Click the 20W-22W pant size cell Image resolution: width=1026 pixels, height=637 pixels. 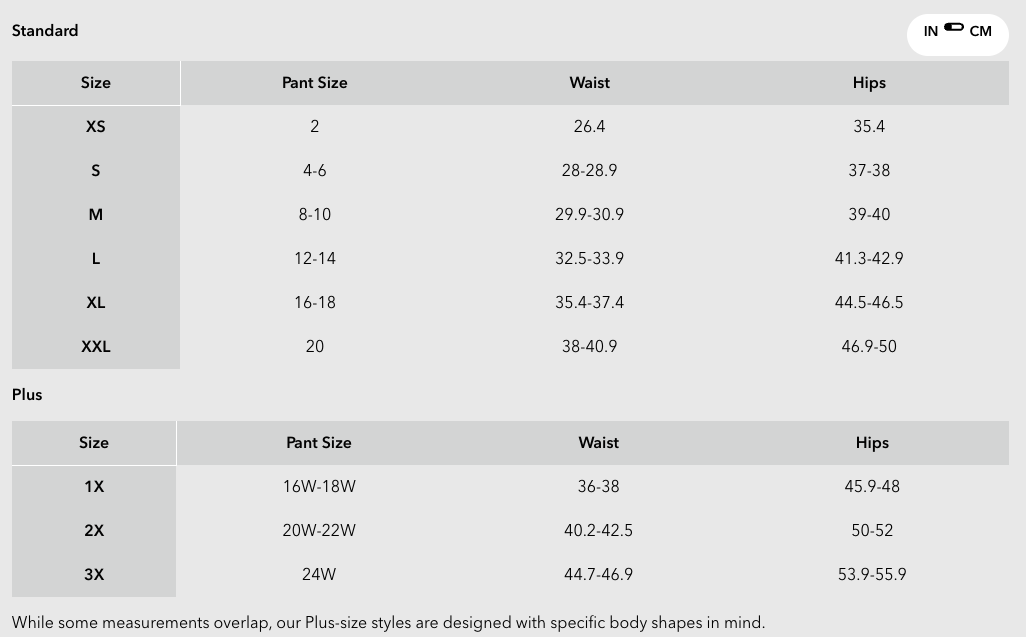[319, 531]
